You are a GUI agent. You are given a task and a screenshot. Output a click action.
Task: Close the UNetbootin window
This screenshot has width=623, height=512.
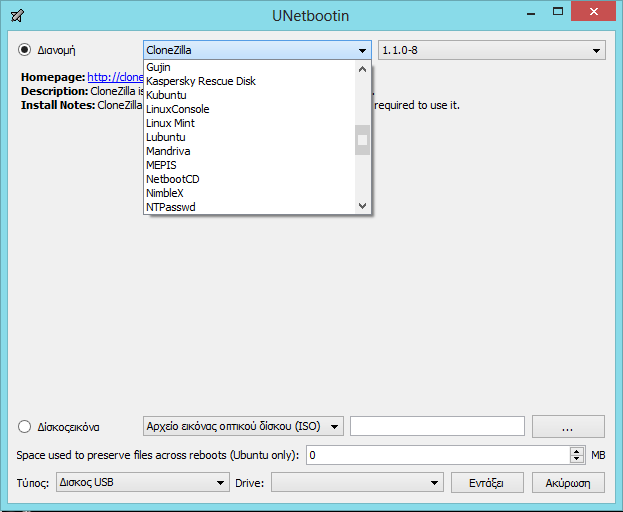tap(594, 11)
